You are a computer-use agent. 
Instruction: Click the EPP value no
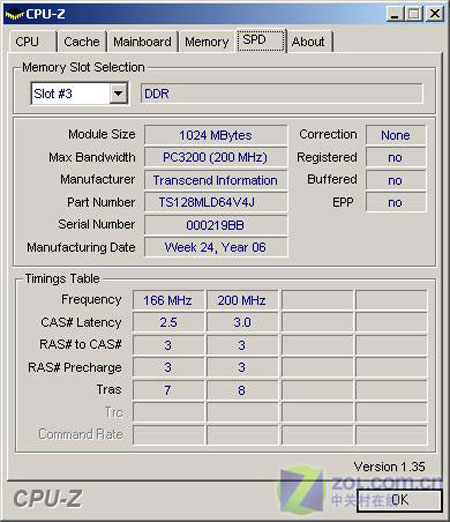(396, 202)
